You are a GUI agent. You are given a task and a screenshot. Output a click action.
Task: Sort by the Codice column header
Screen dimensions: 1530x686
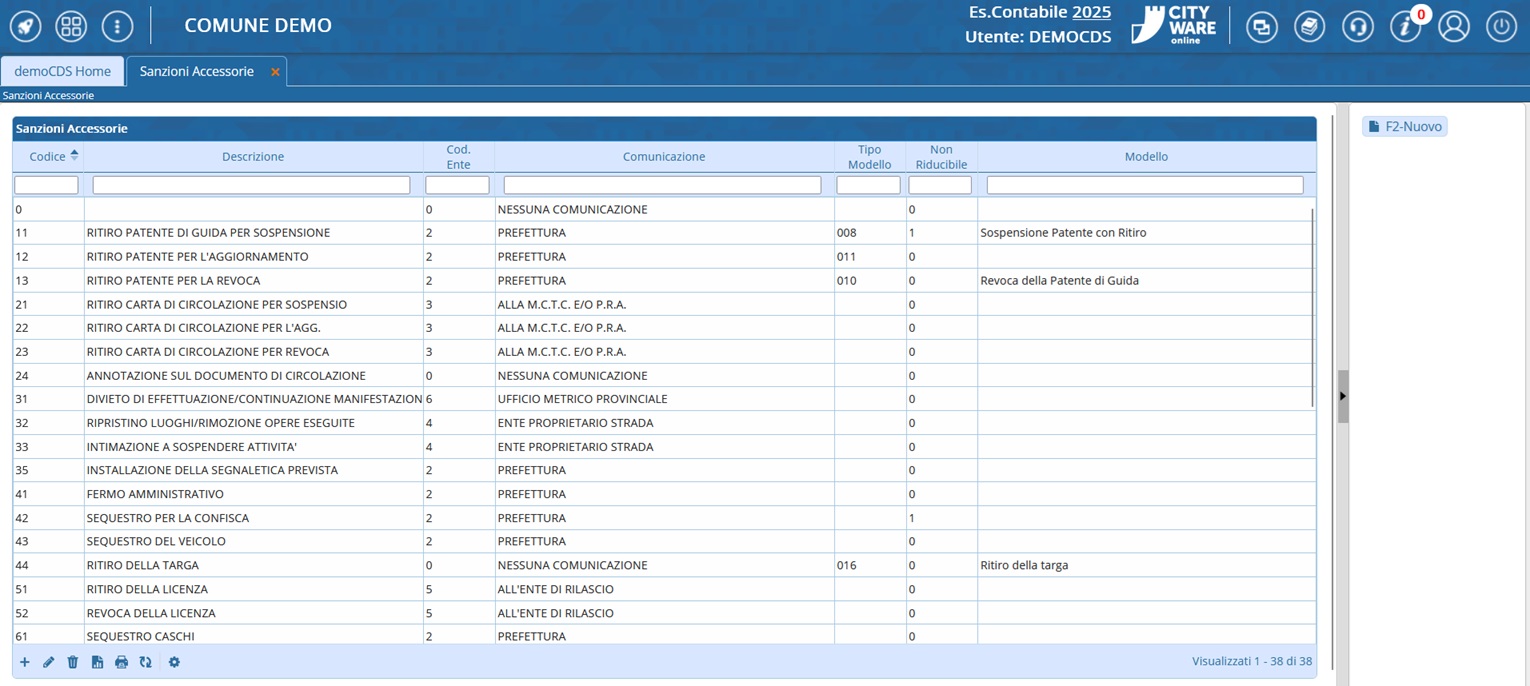pos(48,156)
